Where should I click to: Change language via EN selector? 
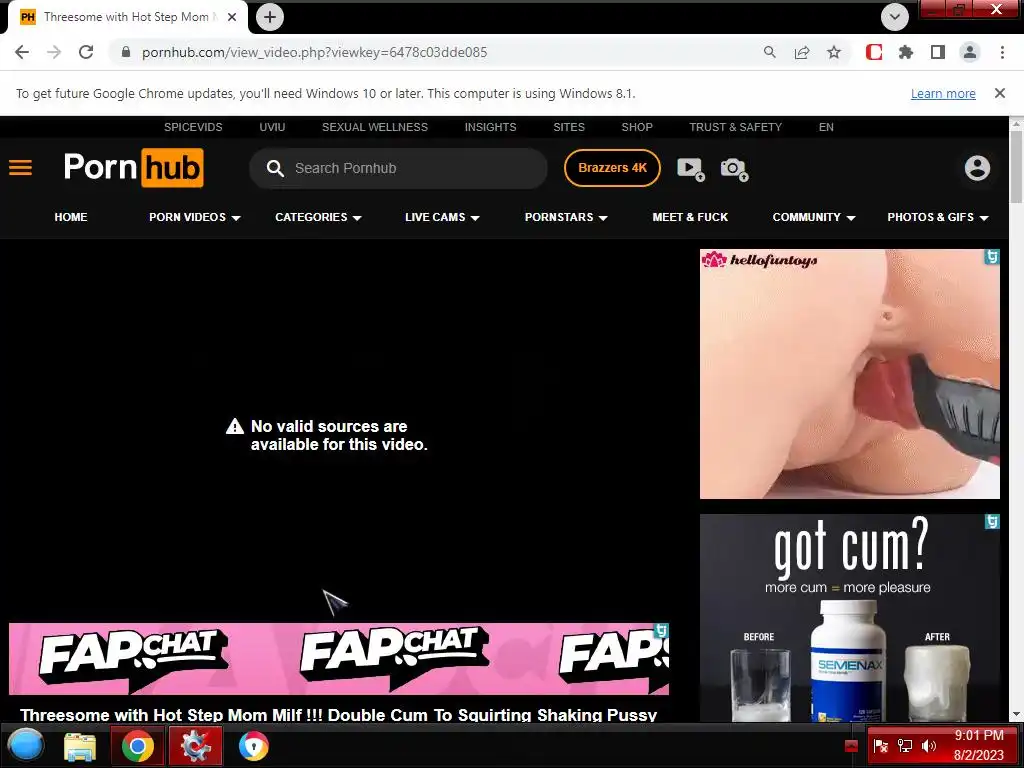pos(826,127)
